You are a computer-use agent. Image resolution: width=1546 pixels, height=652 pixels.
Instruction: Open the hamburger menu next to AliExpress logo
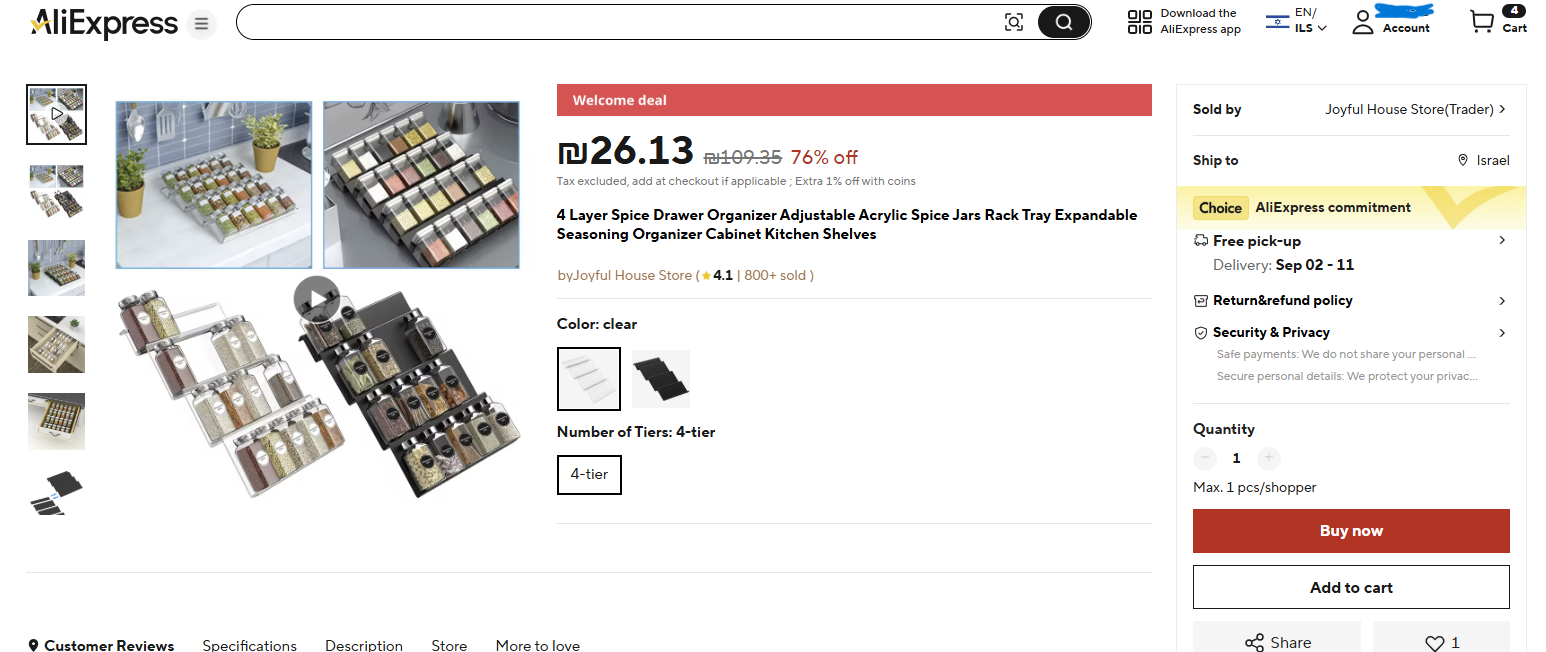coord(201,23)
